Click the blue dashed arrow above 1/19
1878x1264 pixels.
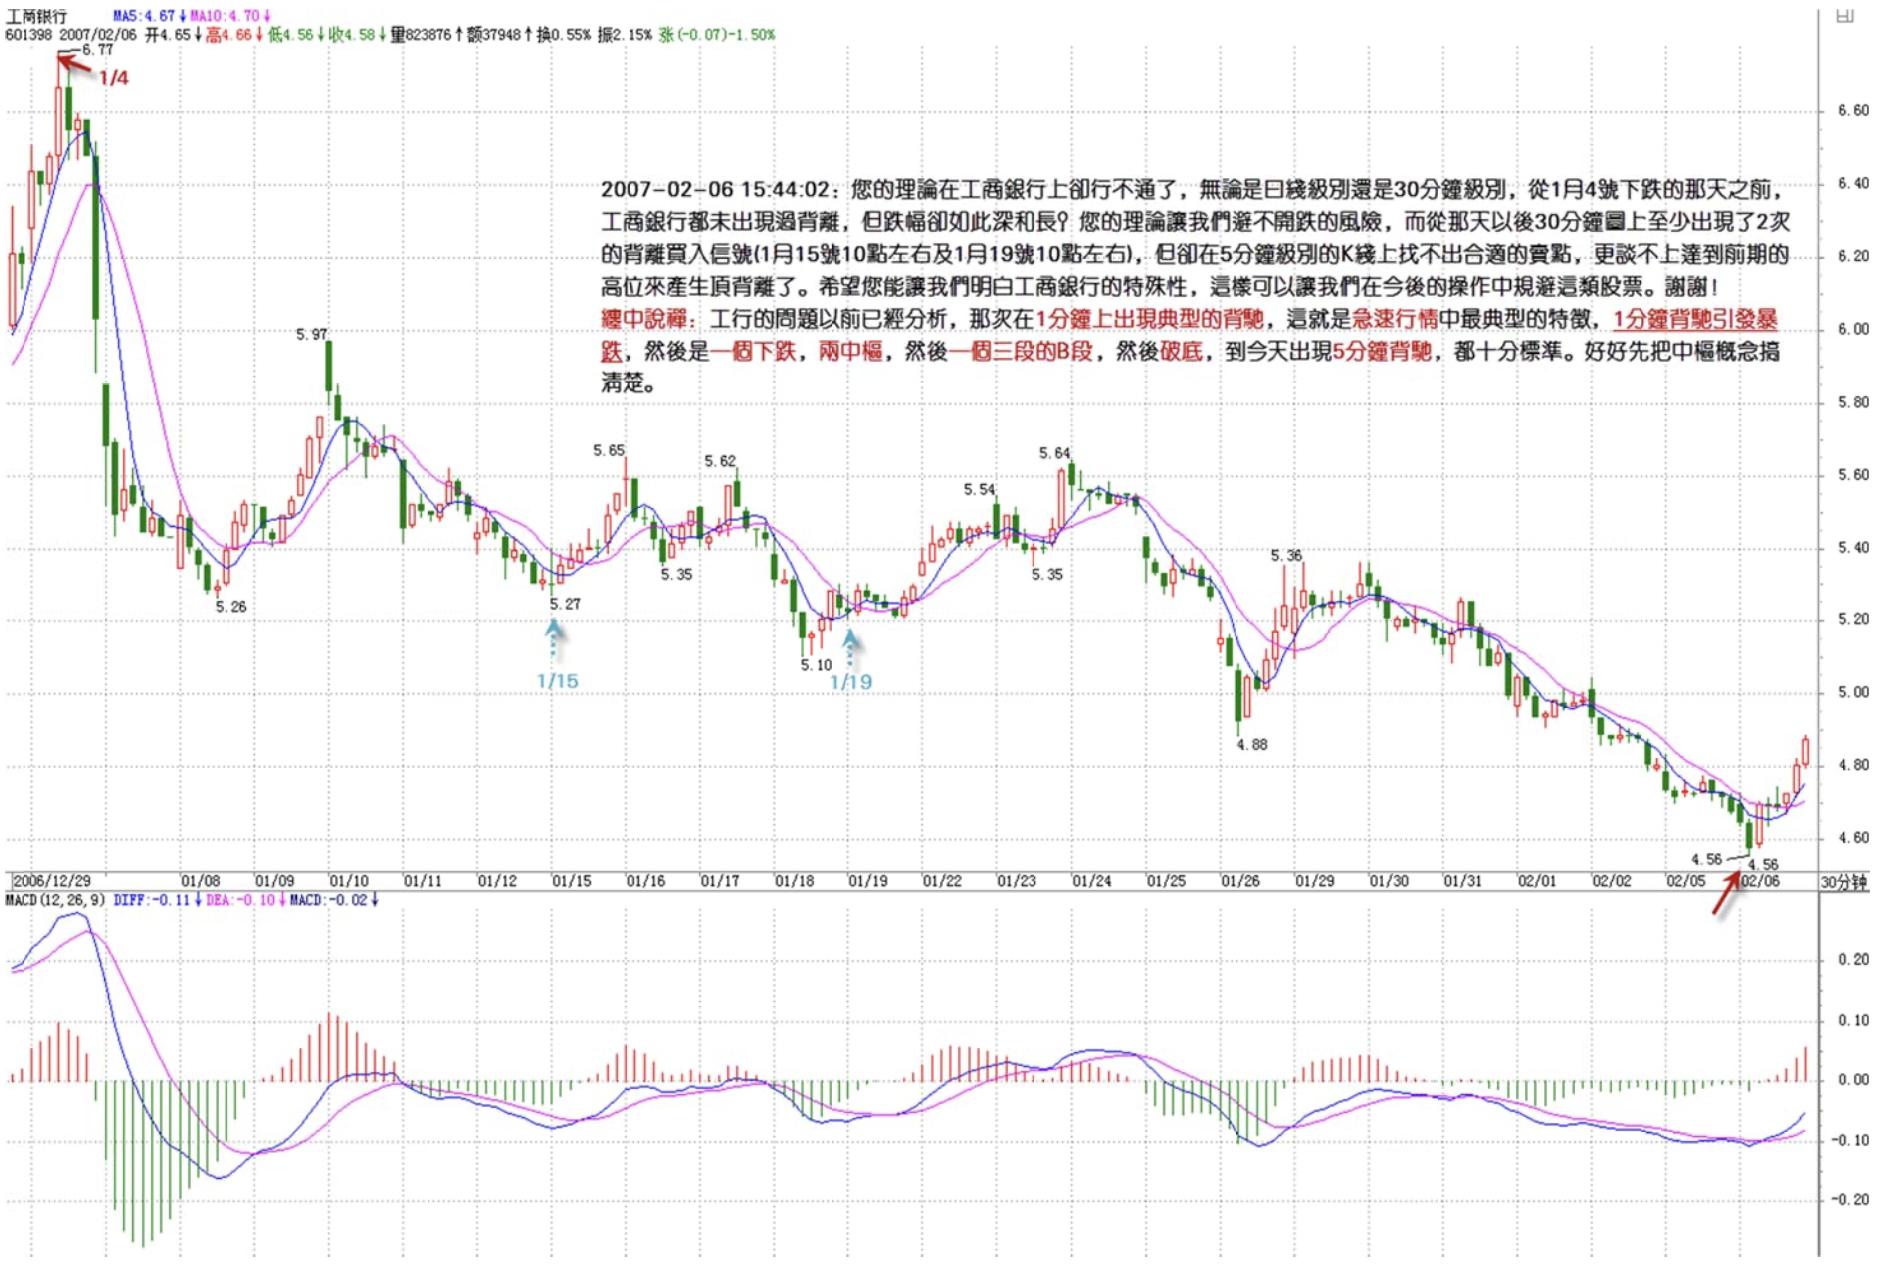850,646
